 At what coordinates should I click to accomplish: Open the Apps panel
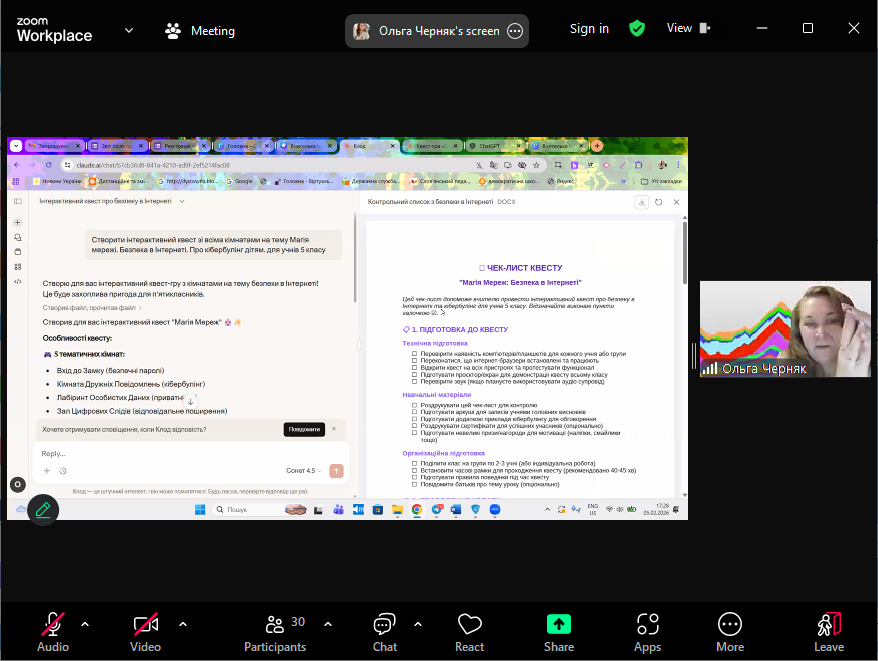click(647, 632)
